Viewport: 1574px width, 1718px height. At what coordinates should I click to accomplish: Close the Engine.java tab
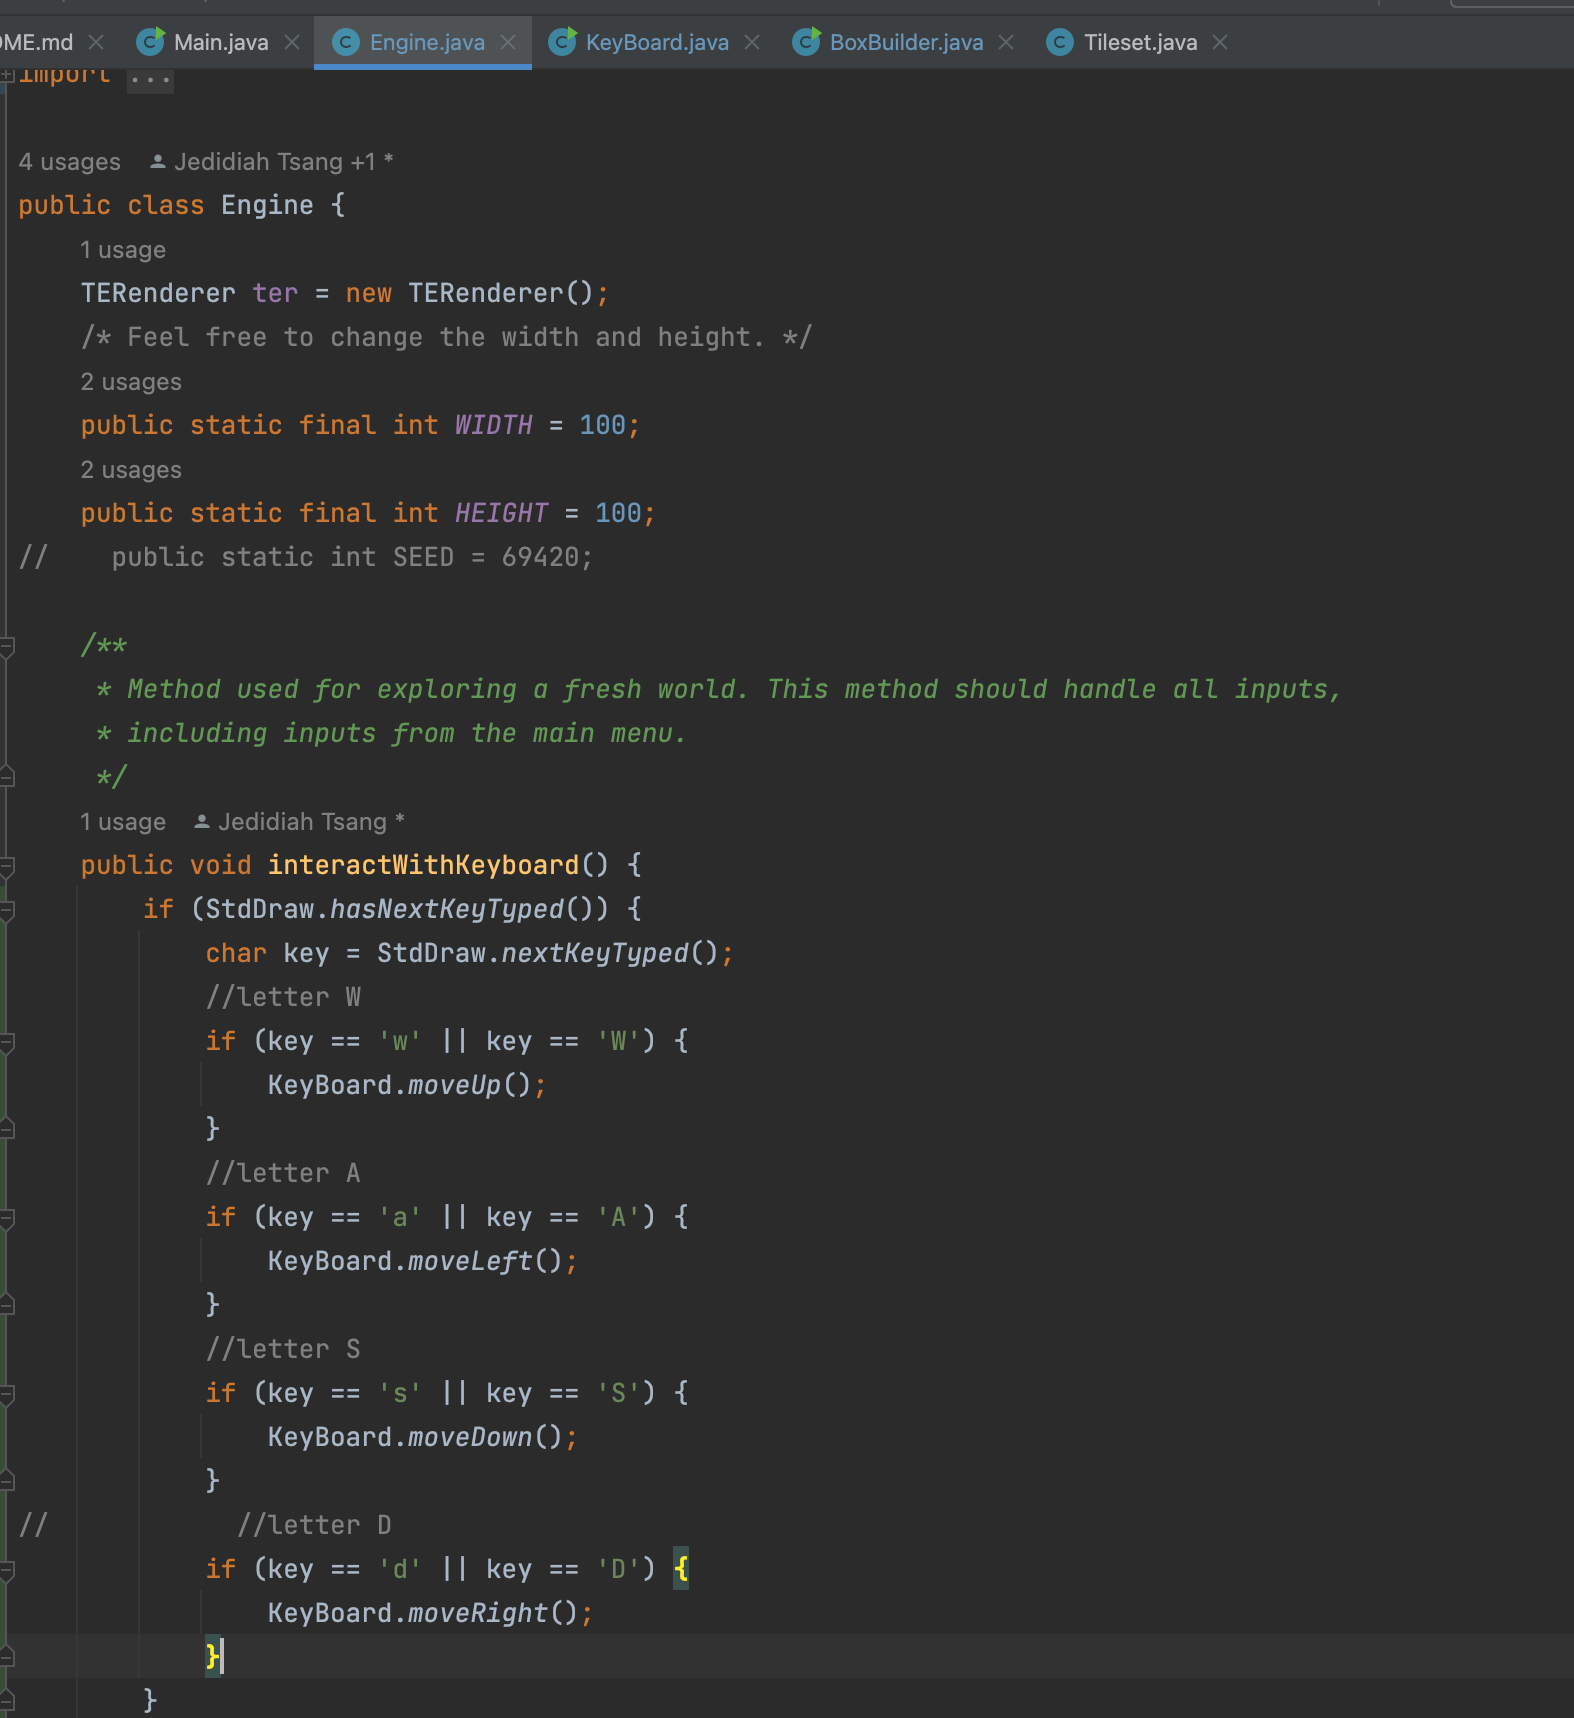pos(508,42)
